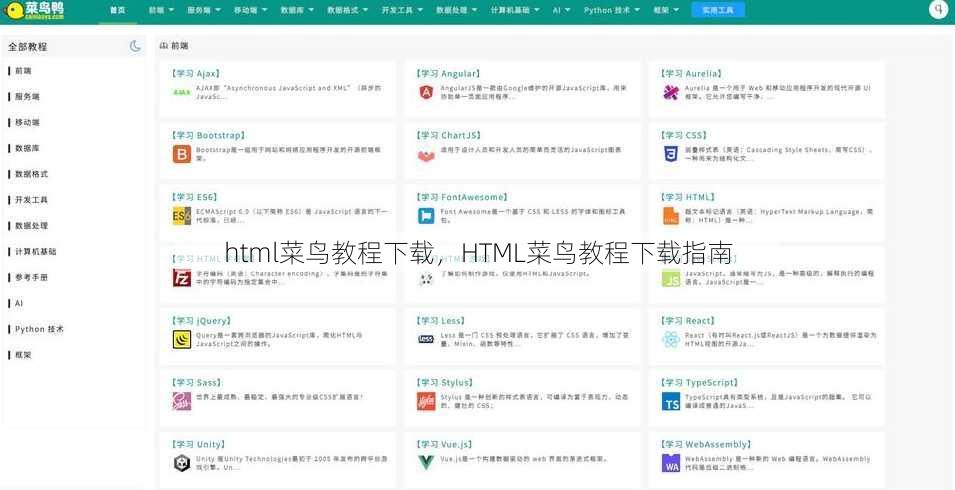Screen dimensions: 955x490
Task: Click the Unity cube icon
Action: click(181, 463)
